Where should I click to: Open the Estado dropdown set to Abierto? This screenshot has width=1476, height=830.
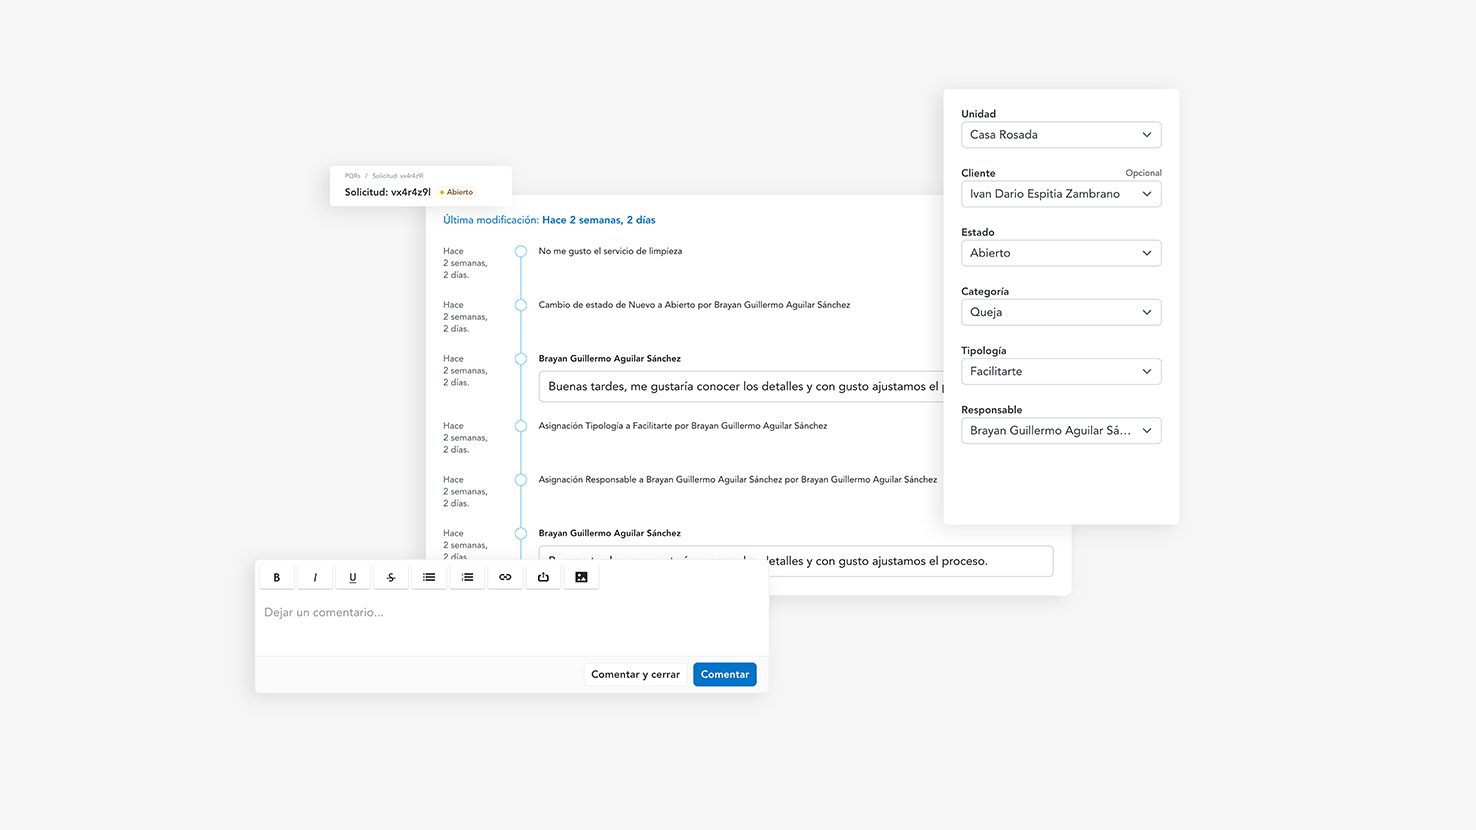coord(1060,253)
